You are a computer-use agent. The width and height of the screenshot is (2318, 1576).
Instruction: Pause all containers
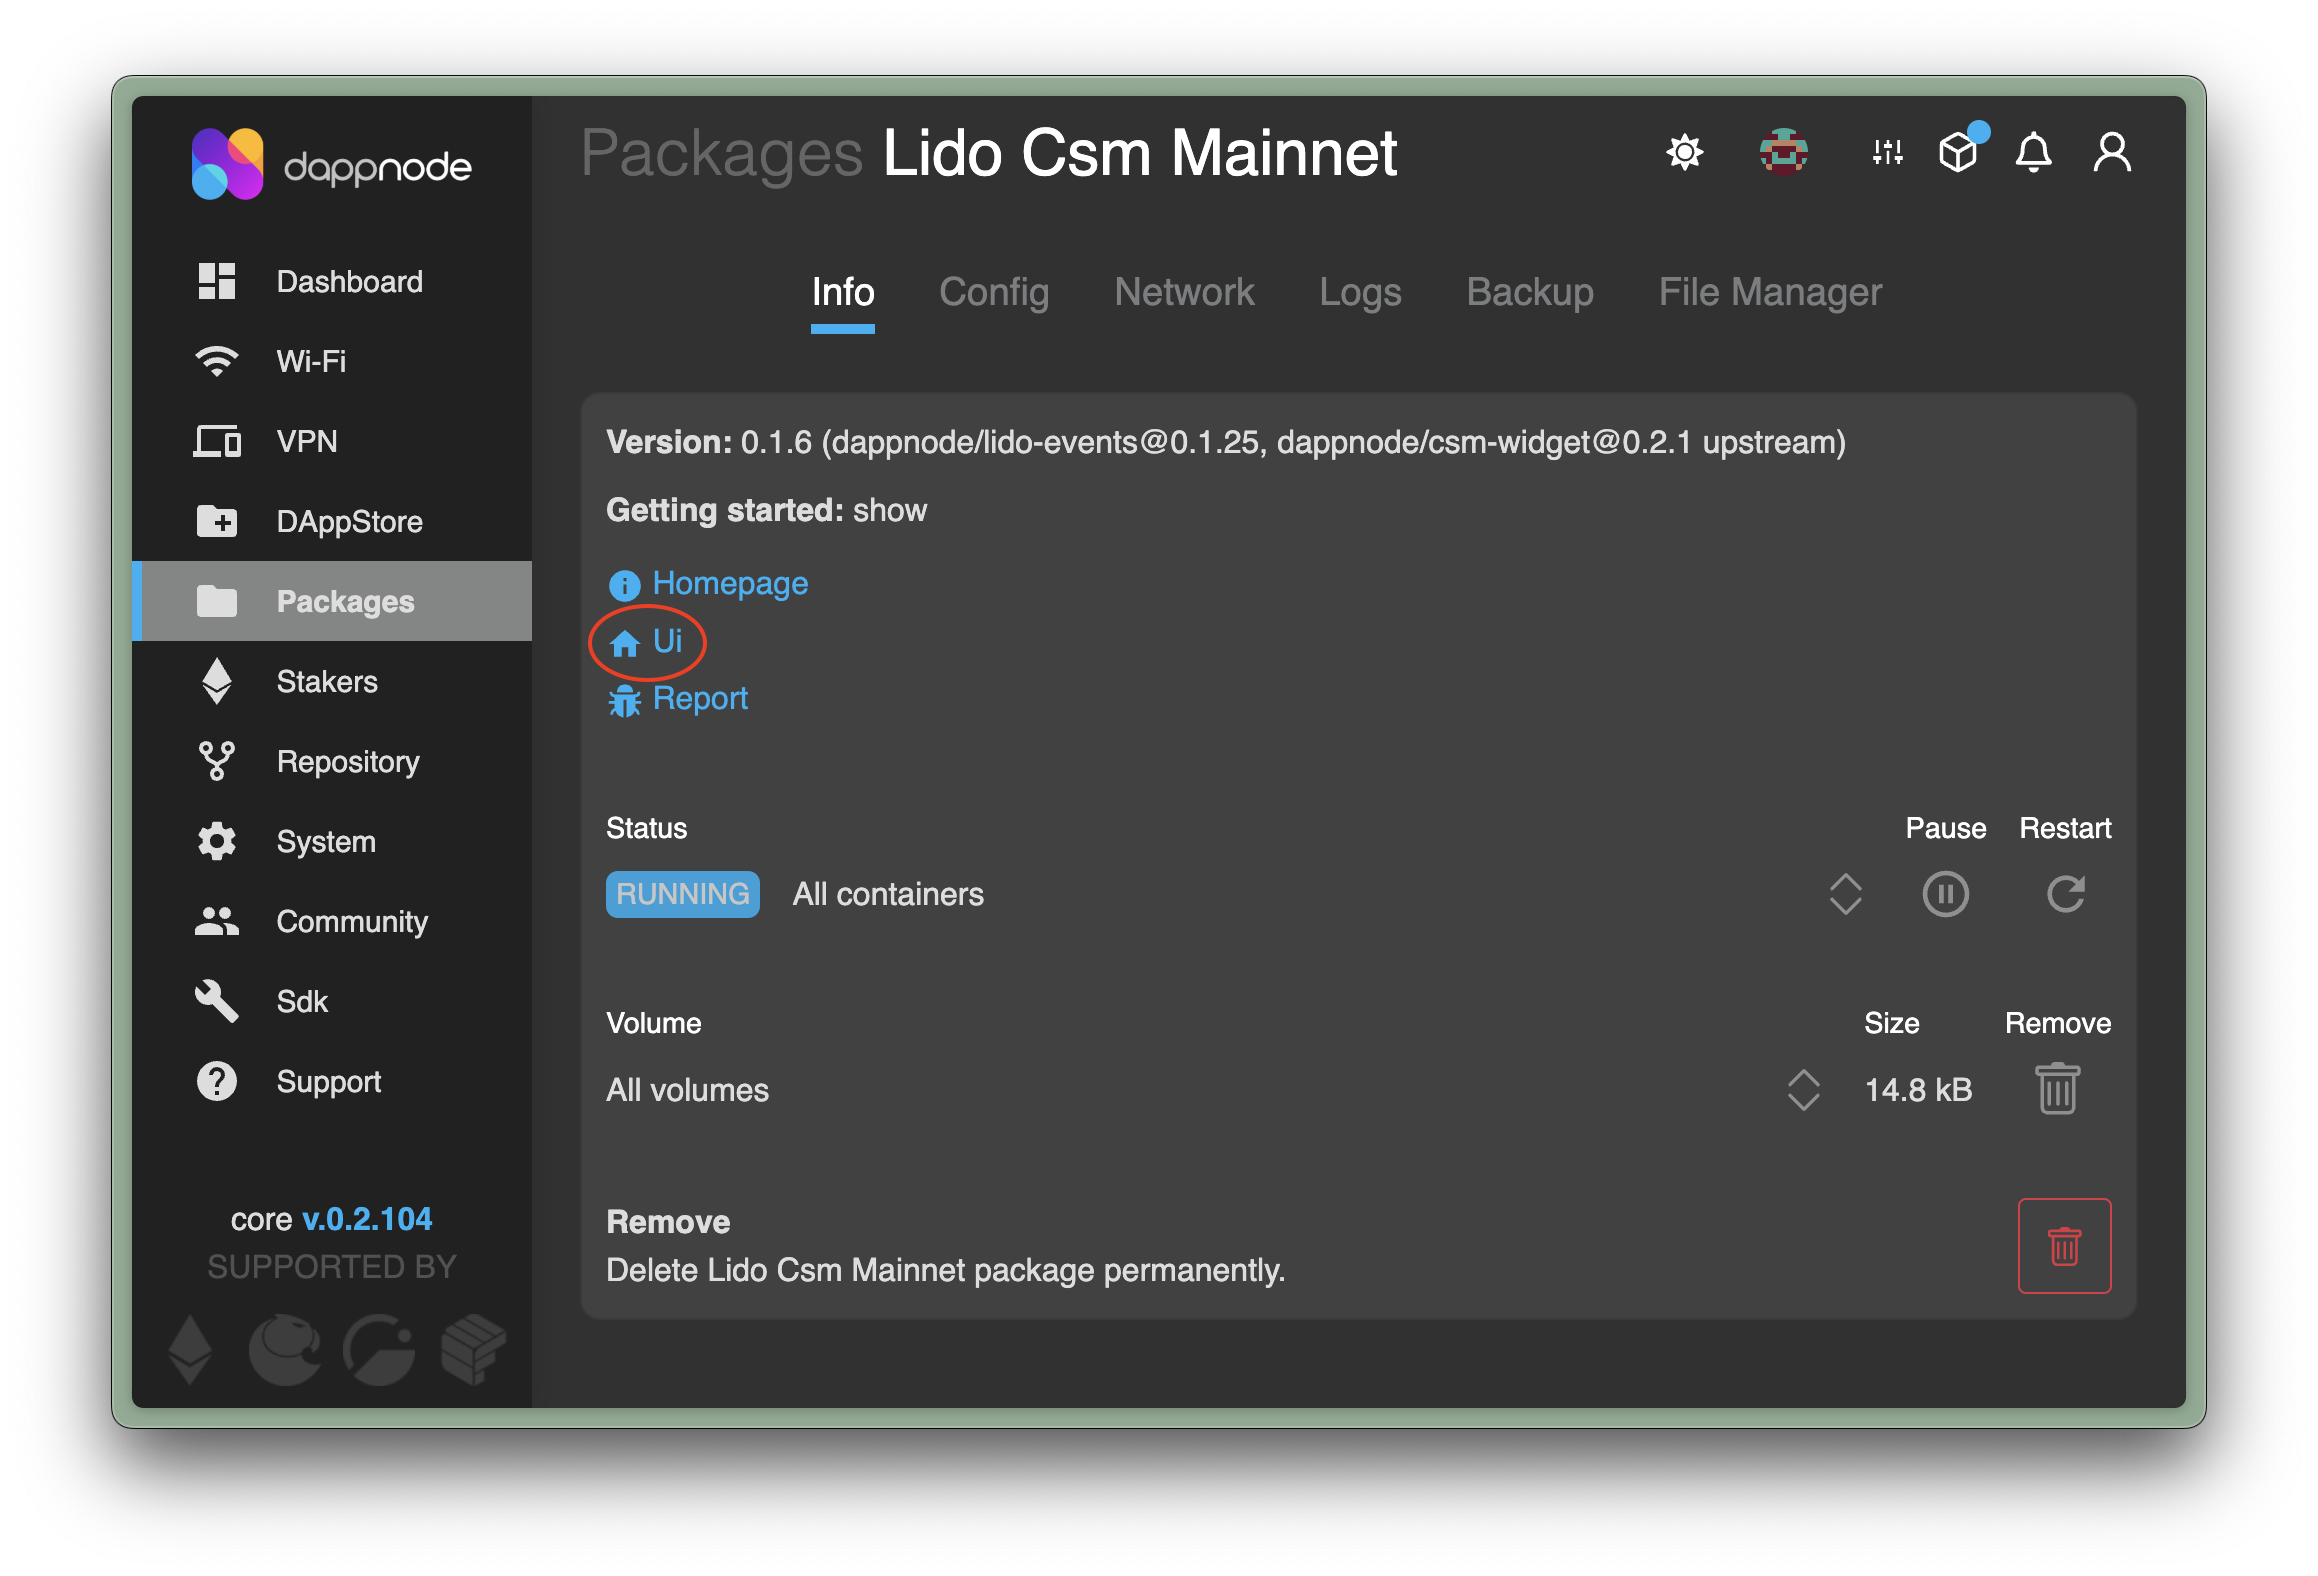(x=1945, y=894)
